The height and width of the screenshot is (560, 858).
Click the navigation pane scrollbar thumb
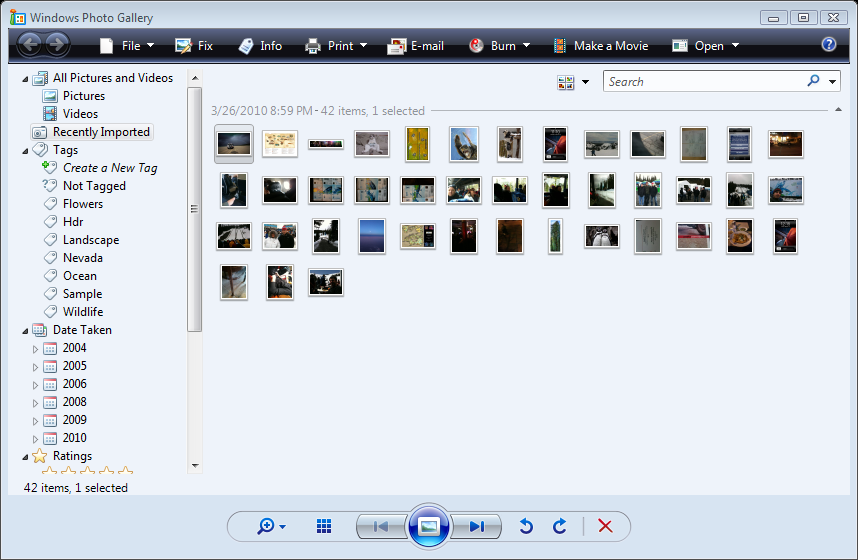click(194, 209)
